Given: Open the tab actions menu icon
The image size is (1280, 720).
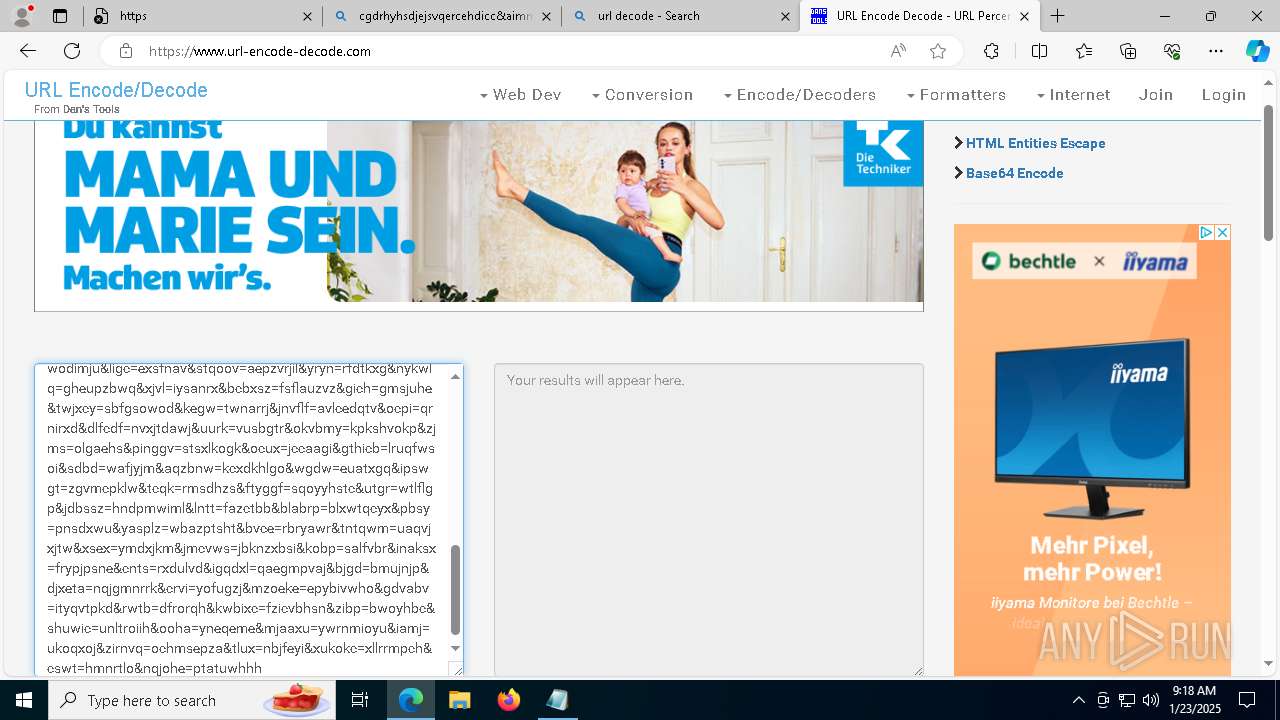Looking at the screenshot, I should click(60, 16).
